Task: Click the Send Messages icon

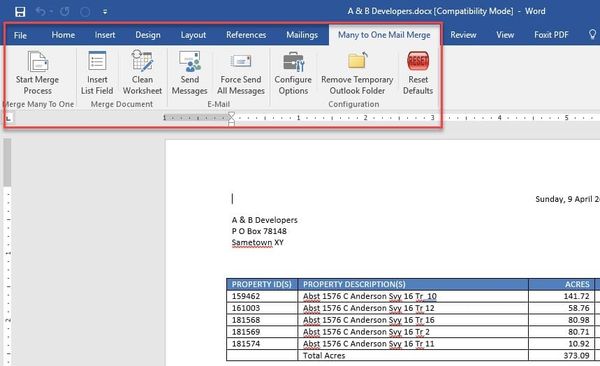Action: pos(190,61)
